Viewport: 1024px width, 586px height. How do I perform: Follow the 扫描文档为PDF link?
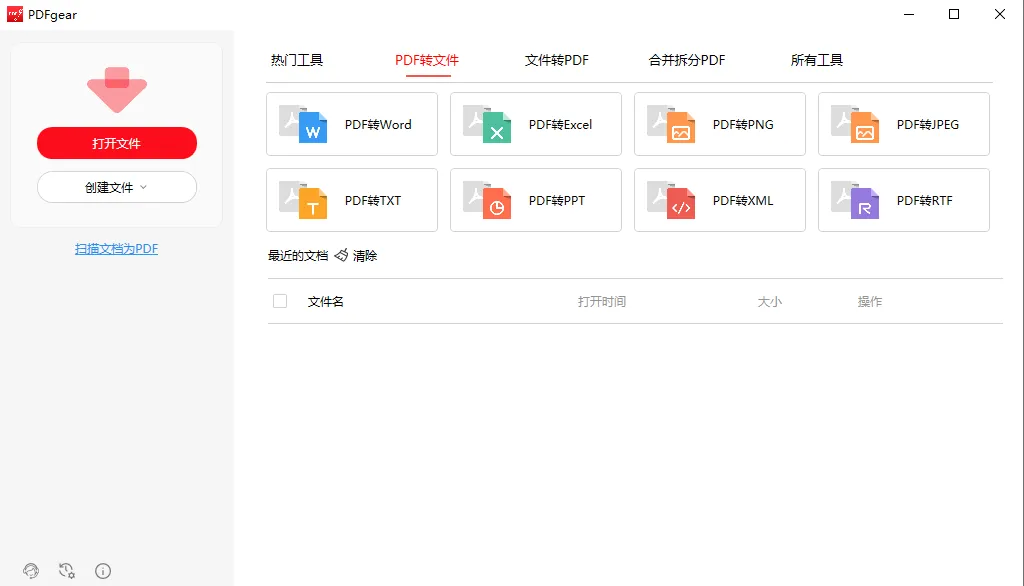(116, 249)
